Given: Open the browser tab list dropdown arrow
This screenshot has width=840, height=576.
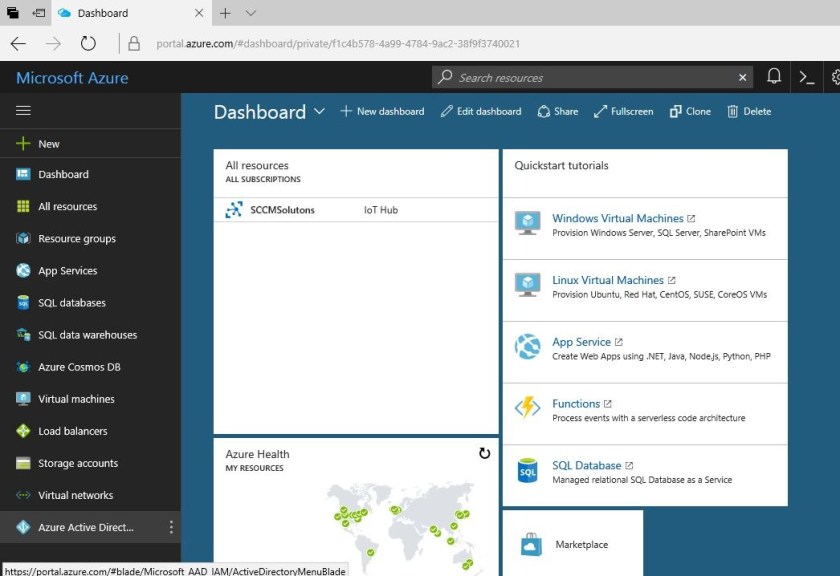Looking at the screenshot, I should [251, 13].
